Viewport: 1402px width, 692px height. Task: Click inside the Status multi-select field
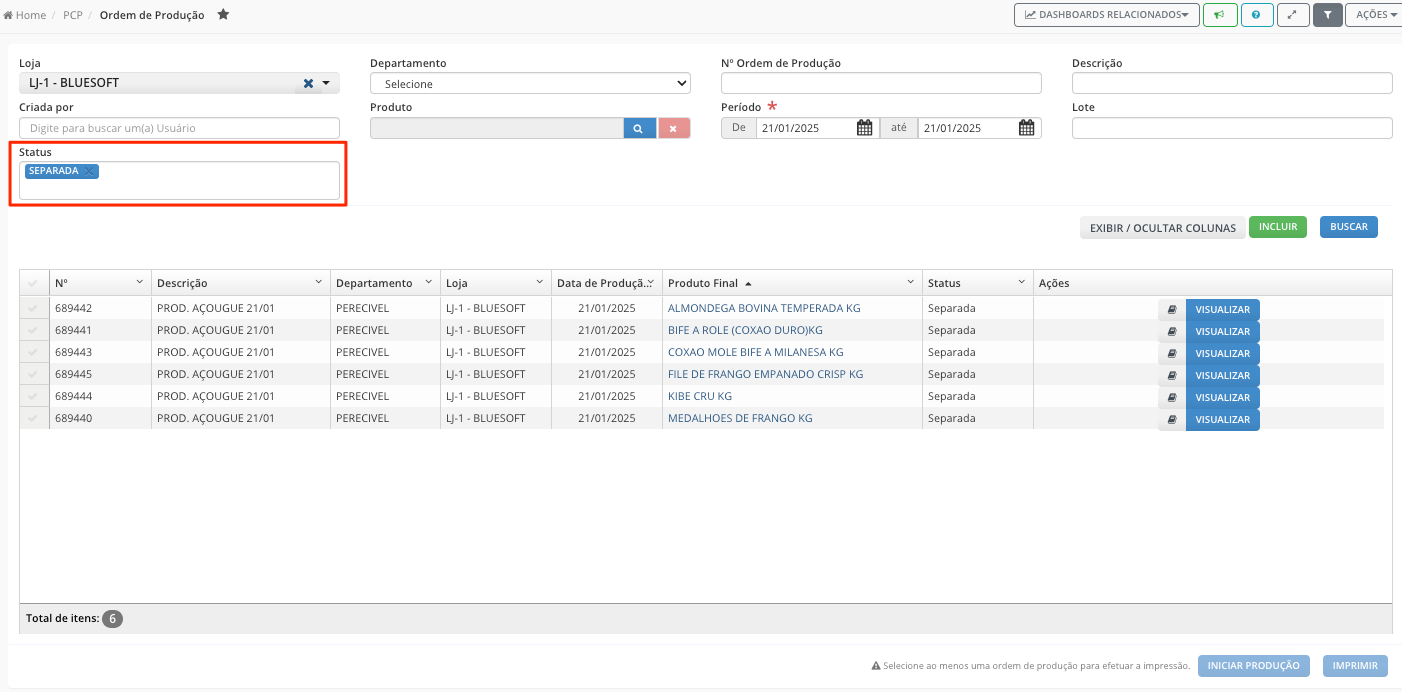pyautogui.click(x=179, y=181)
